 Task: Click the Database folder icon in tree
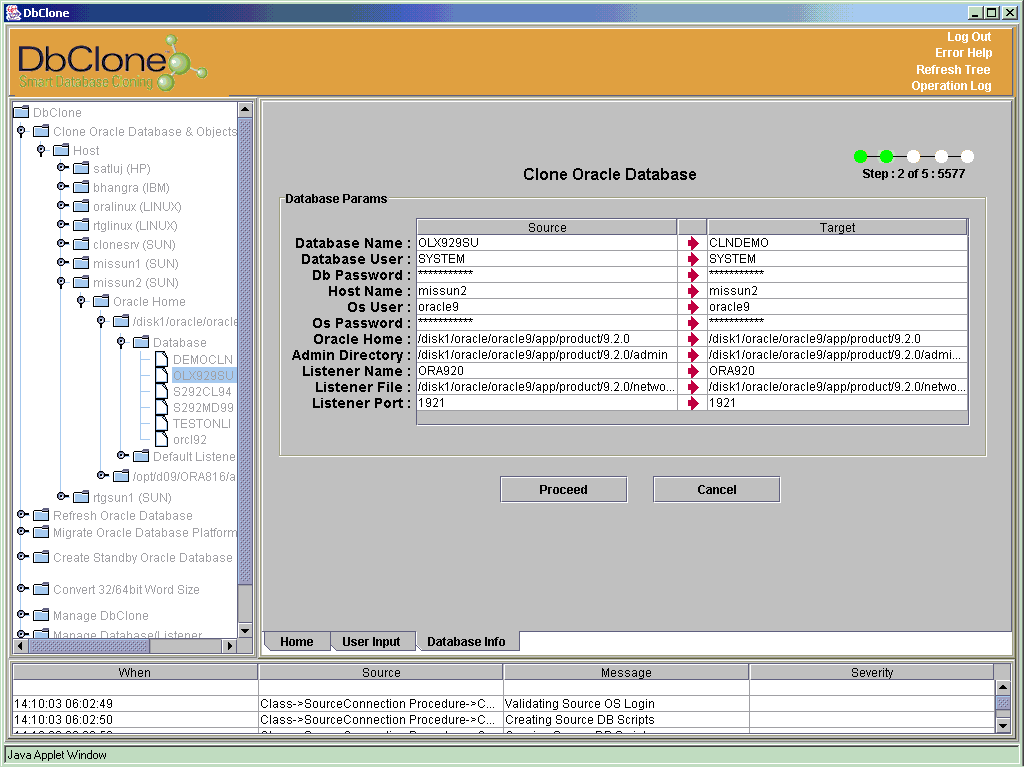141,342
